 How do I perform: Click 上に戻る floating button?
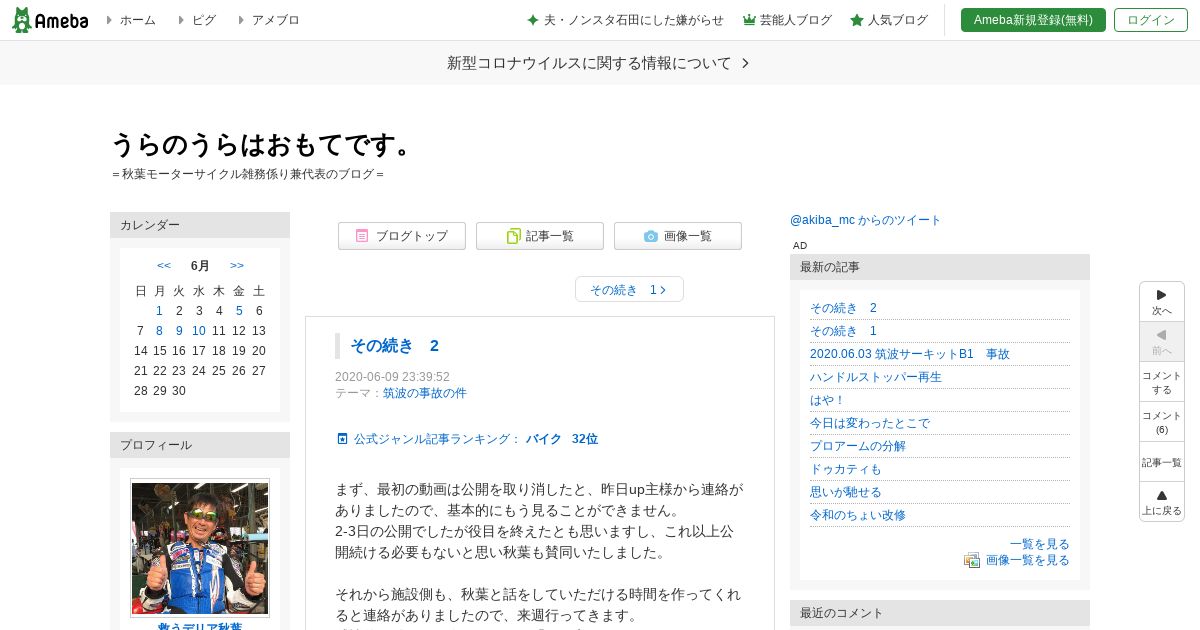pyautogui.click(x=1162, y=502)
